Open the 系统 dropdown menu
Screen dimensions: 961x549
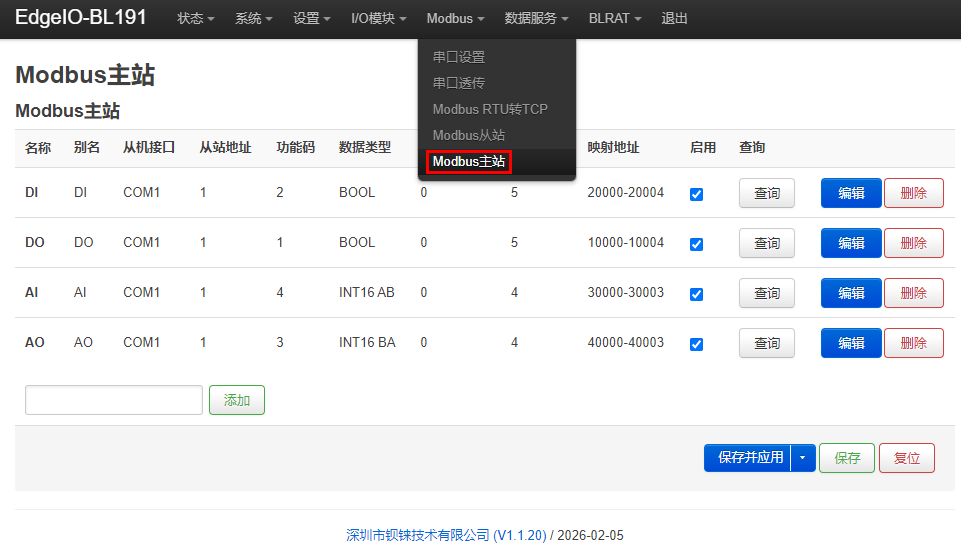[253, 18]
